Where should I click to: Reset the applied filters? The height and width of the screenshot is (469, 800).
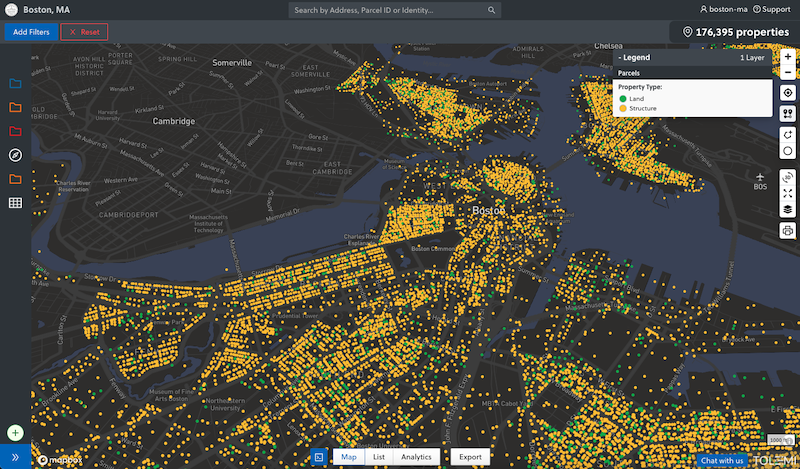click(x=84, y=32)
